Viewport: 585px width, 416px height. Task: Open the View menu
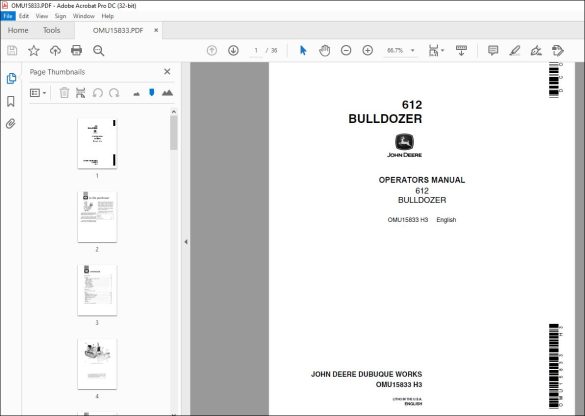click(x=41, y=16)
